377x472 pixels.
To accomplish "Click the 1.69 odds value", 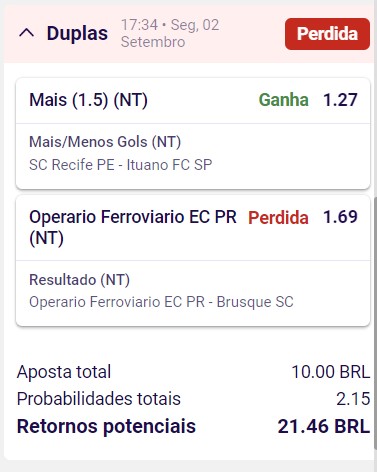I will 340,217.
